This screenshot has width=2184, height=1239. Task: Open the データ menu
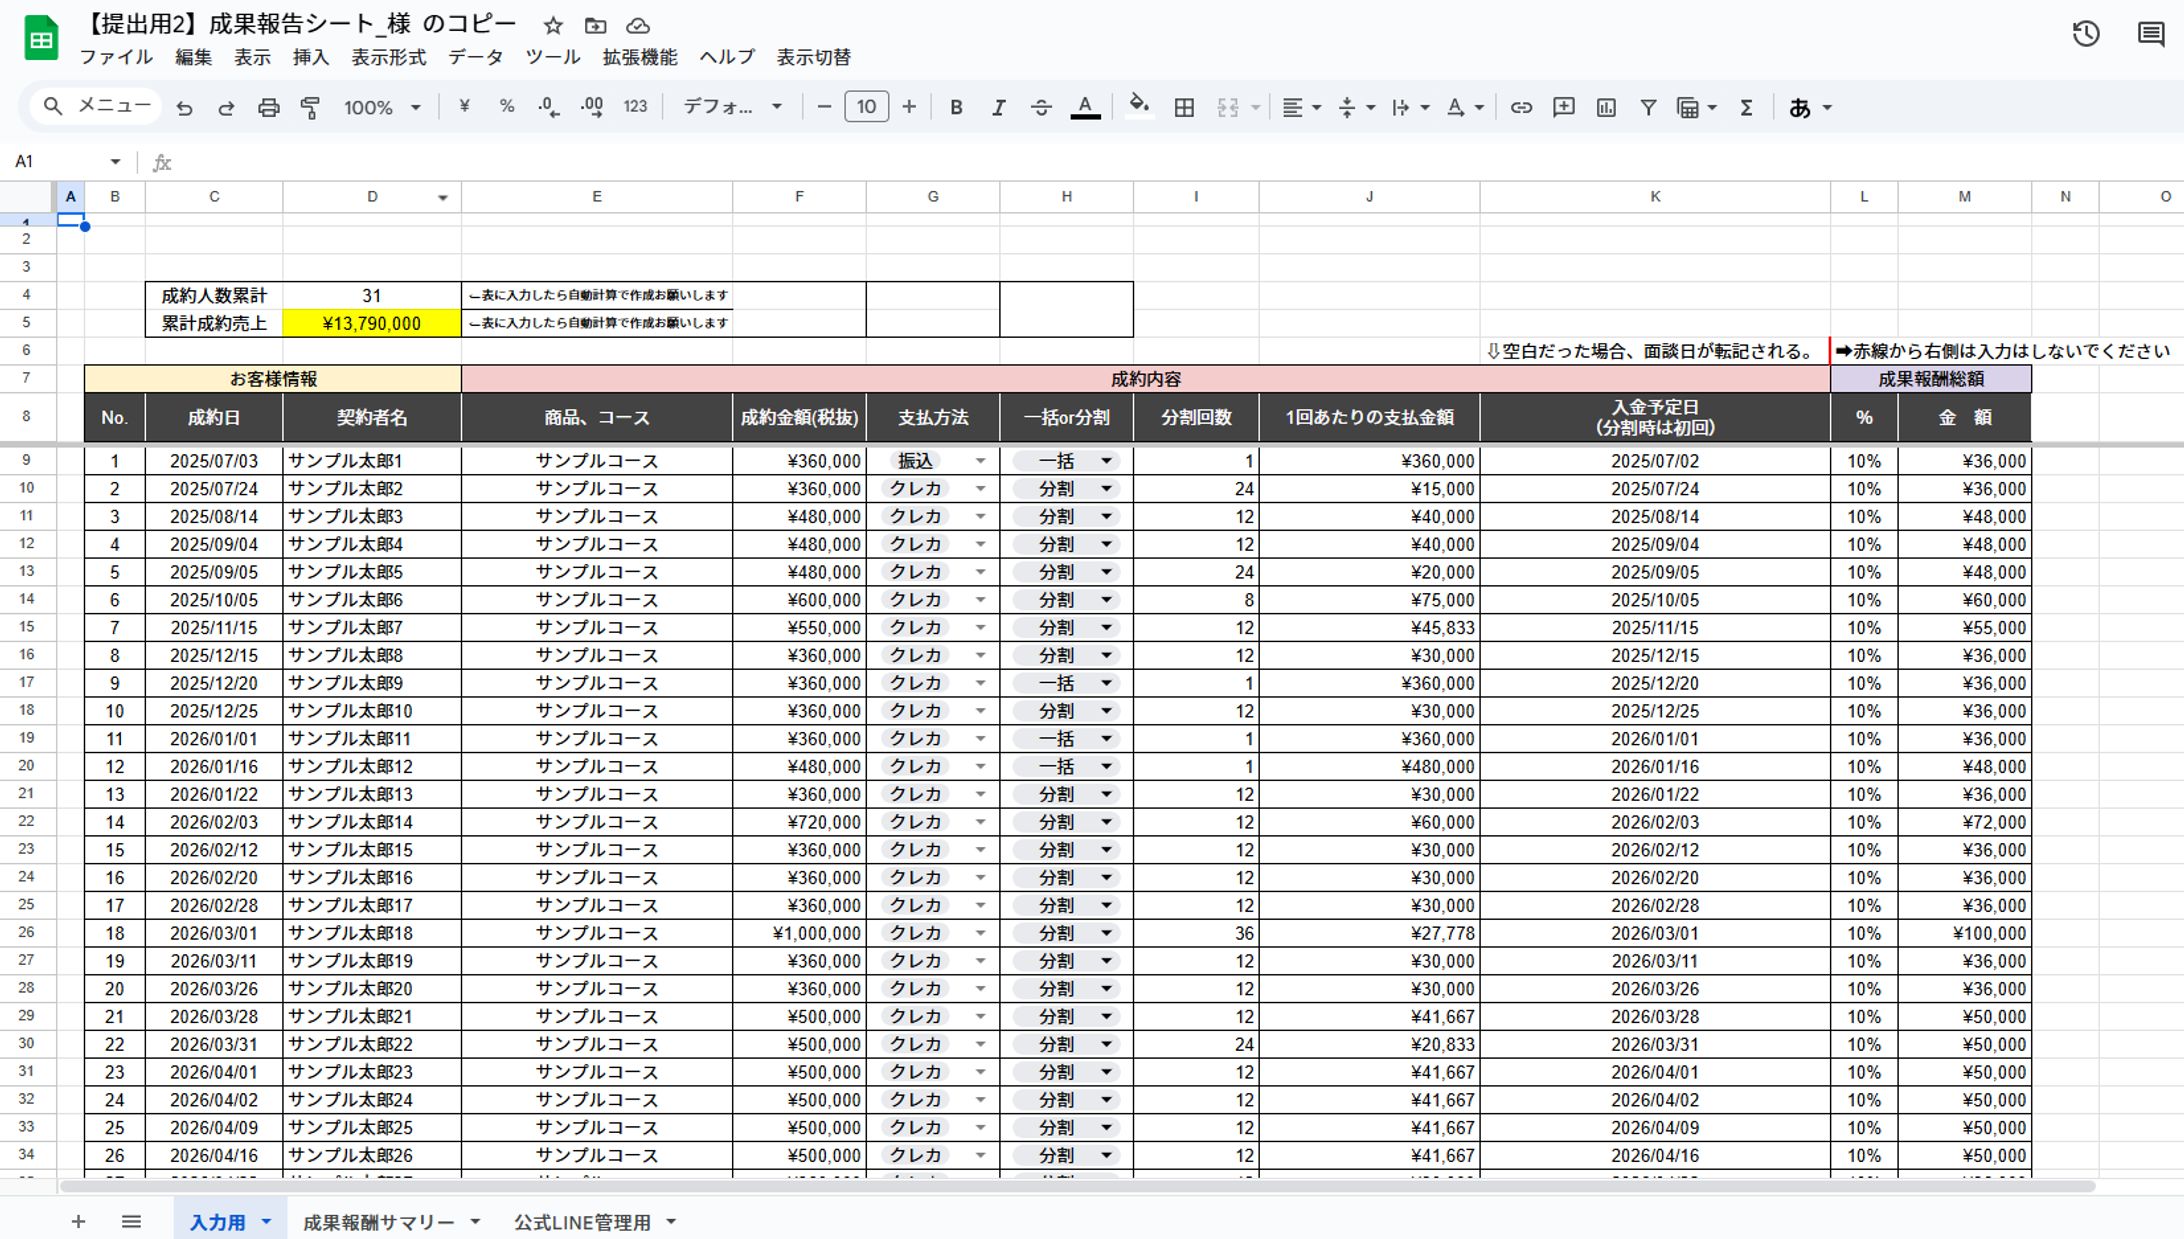pyautogui.click(x=475, y=57)
